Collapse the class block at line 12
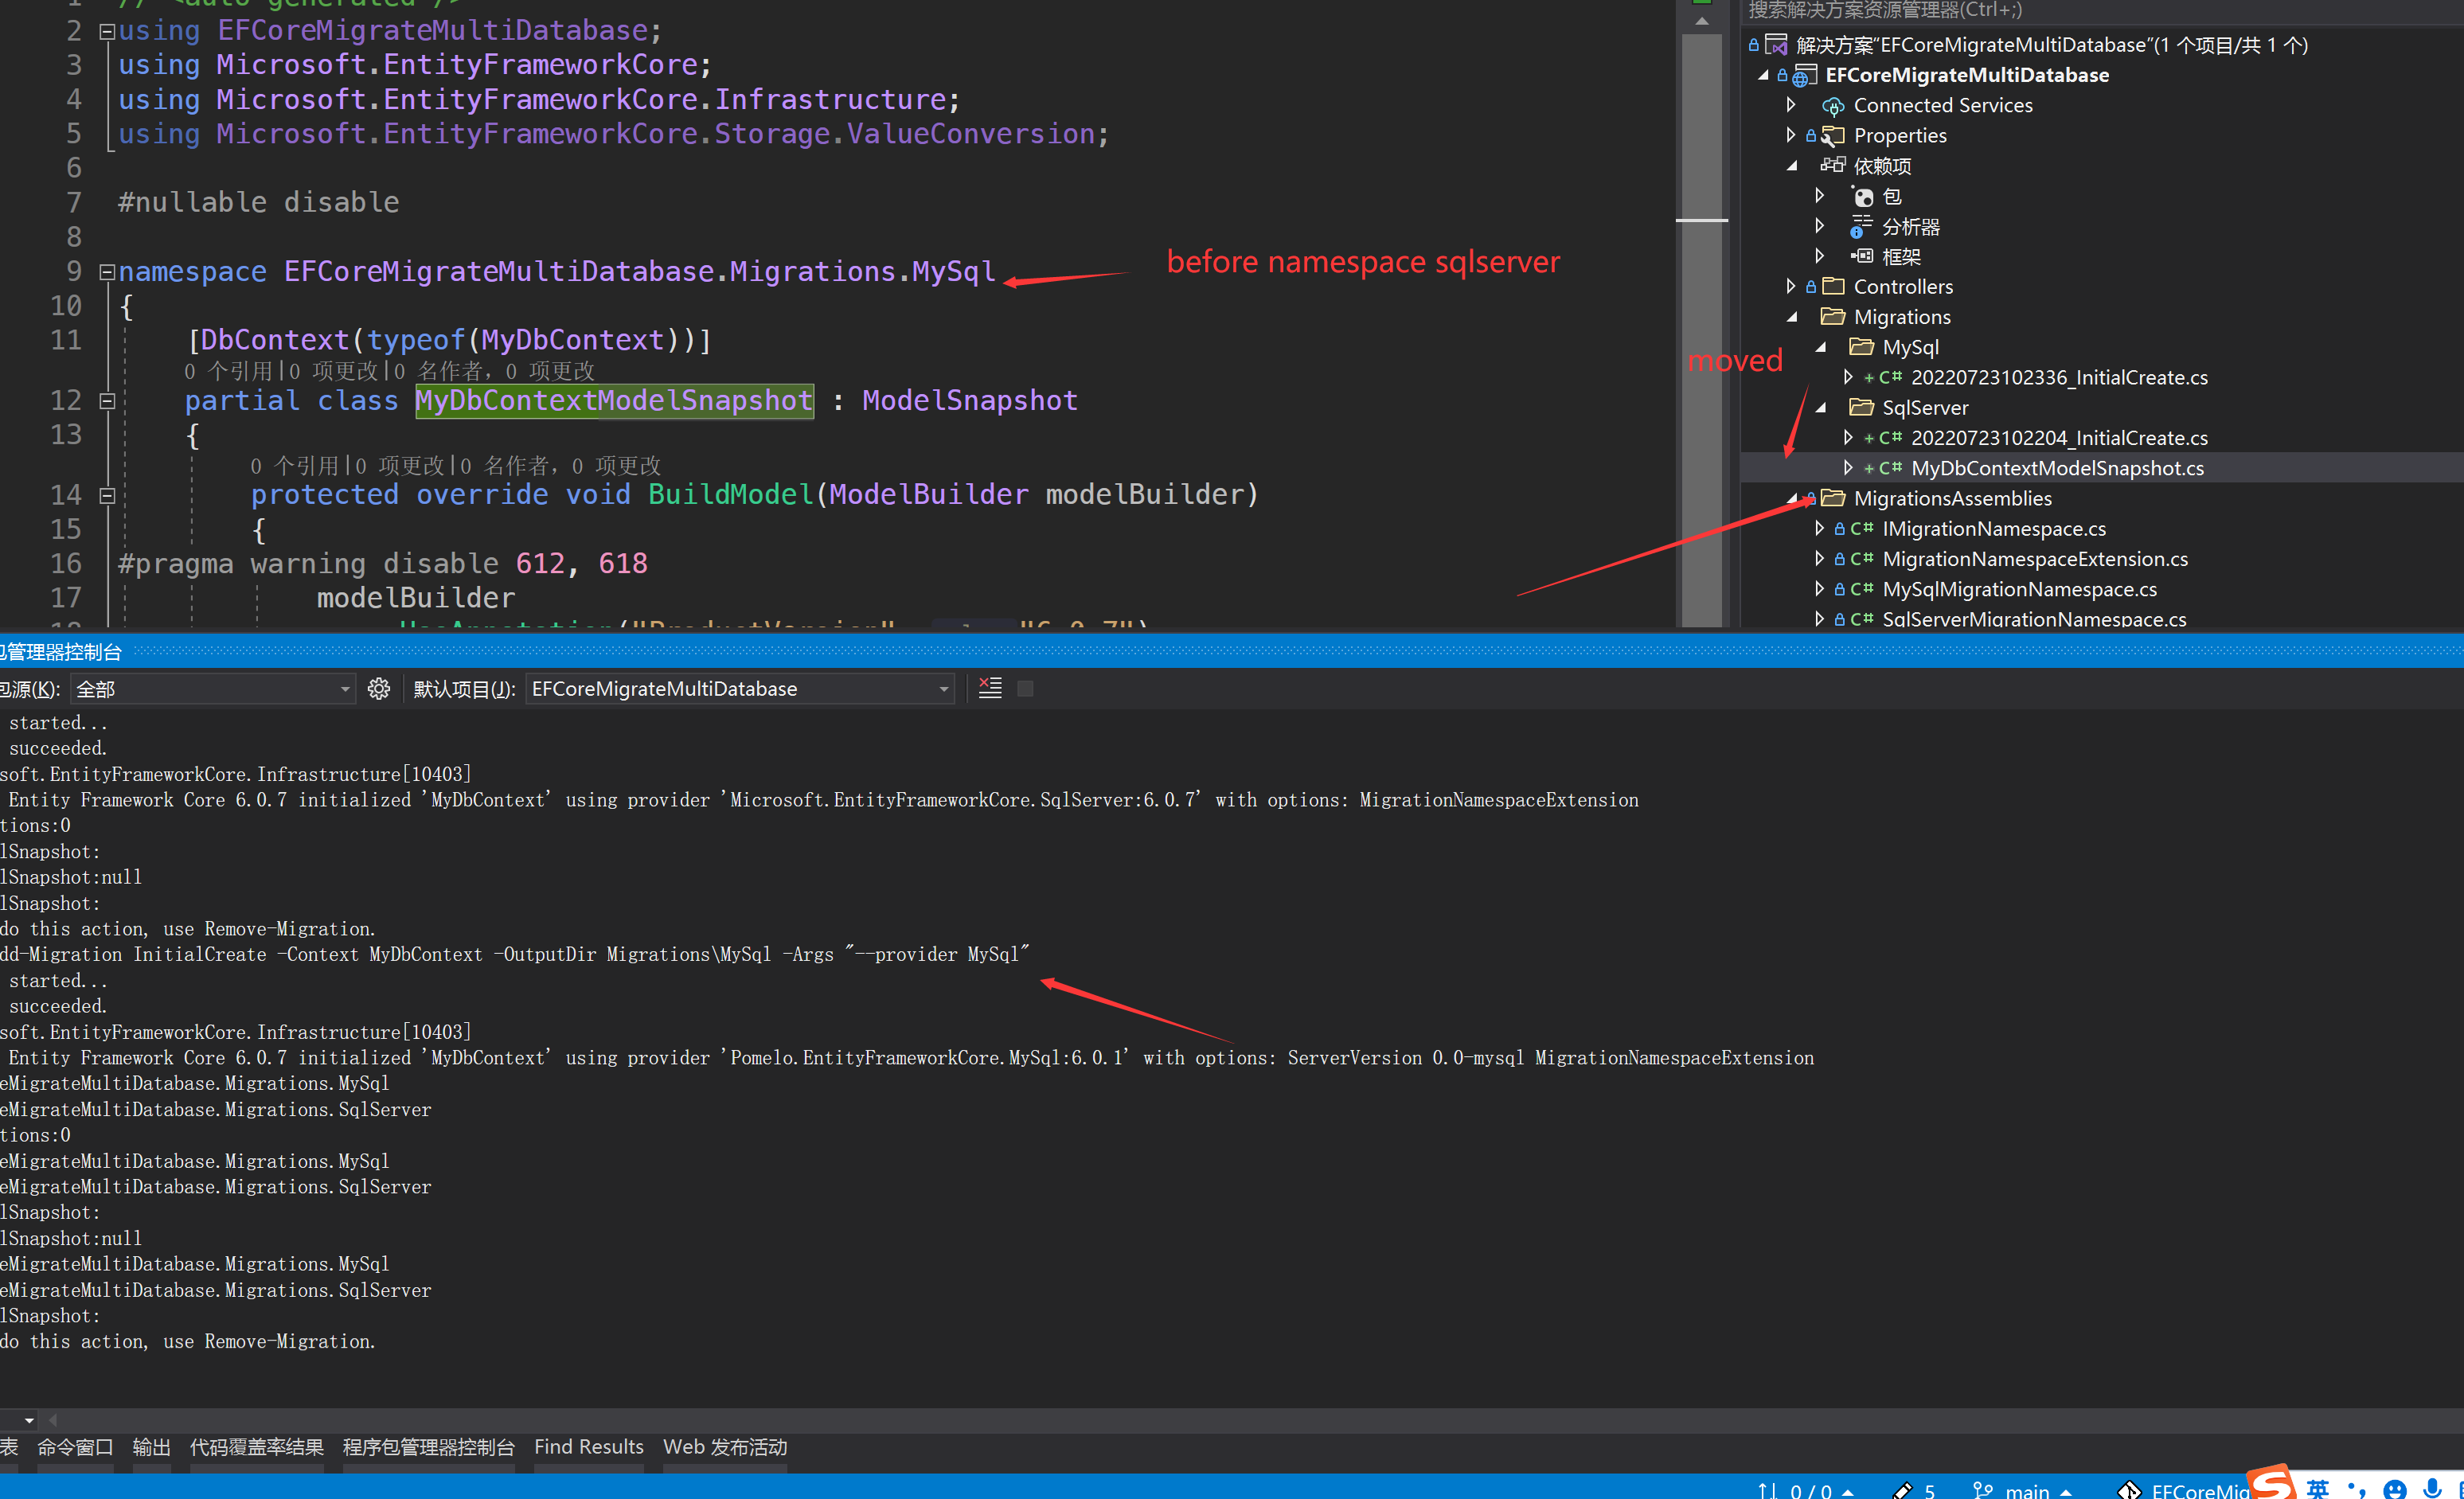Viewport: 2464px width, 1499px height. point(107,401)
